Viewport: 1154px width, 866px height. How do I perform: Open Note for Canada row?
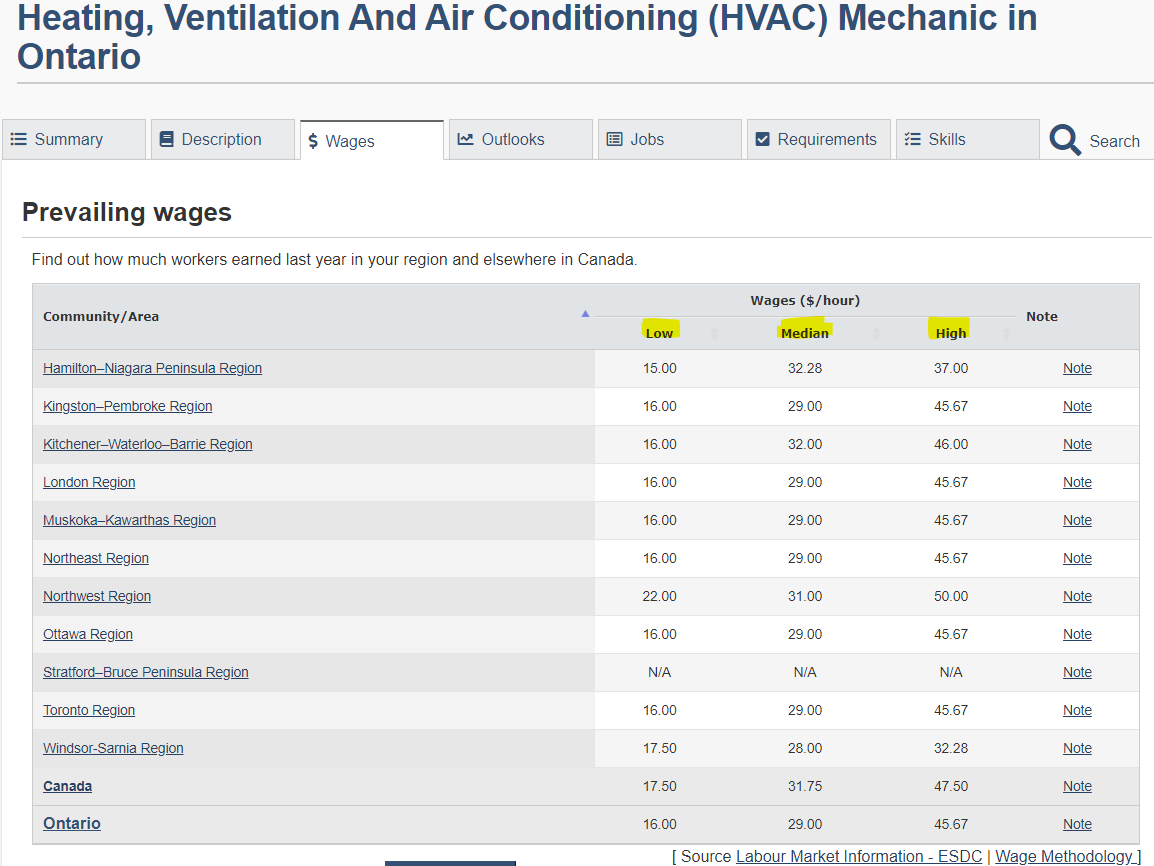coord(1077,786)
